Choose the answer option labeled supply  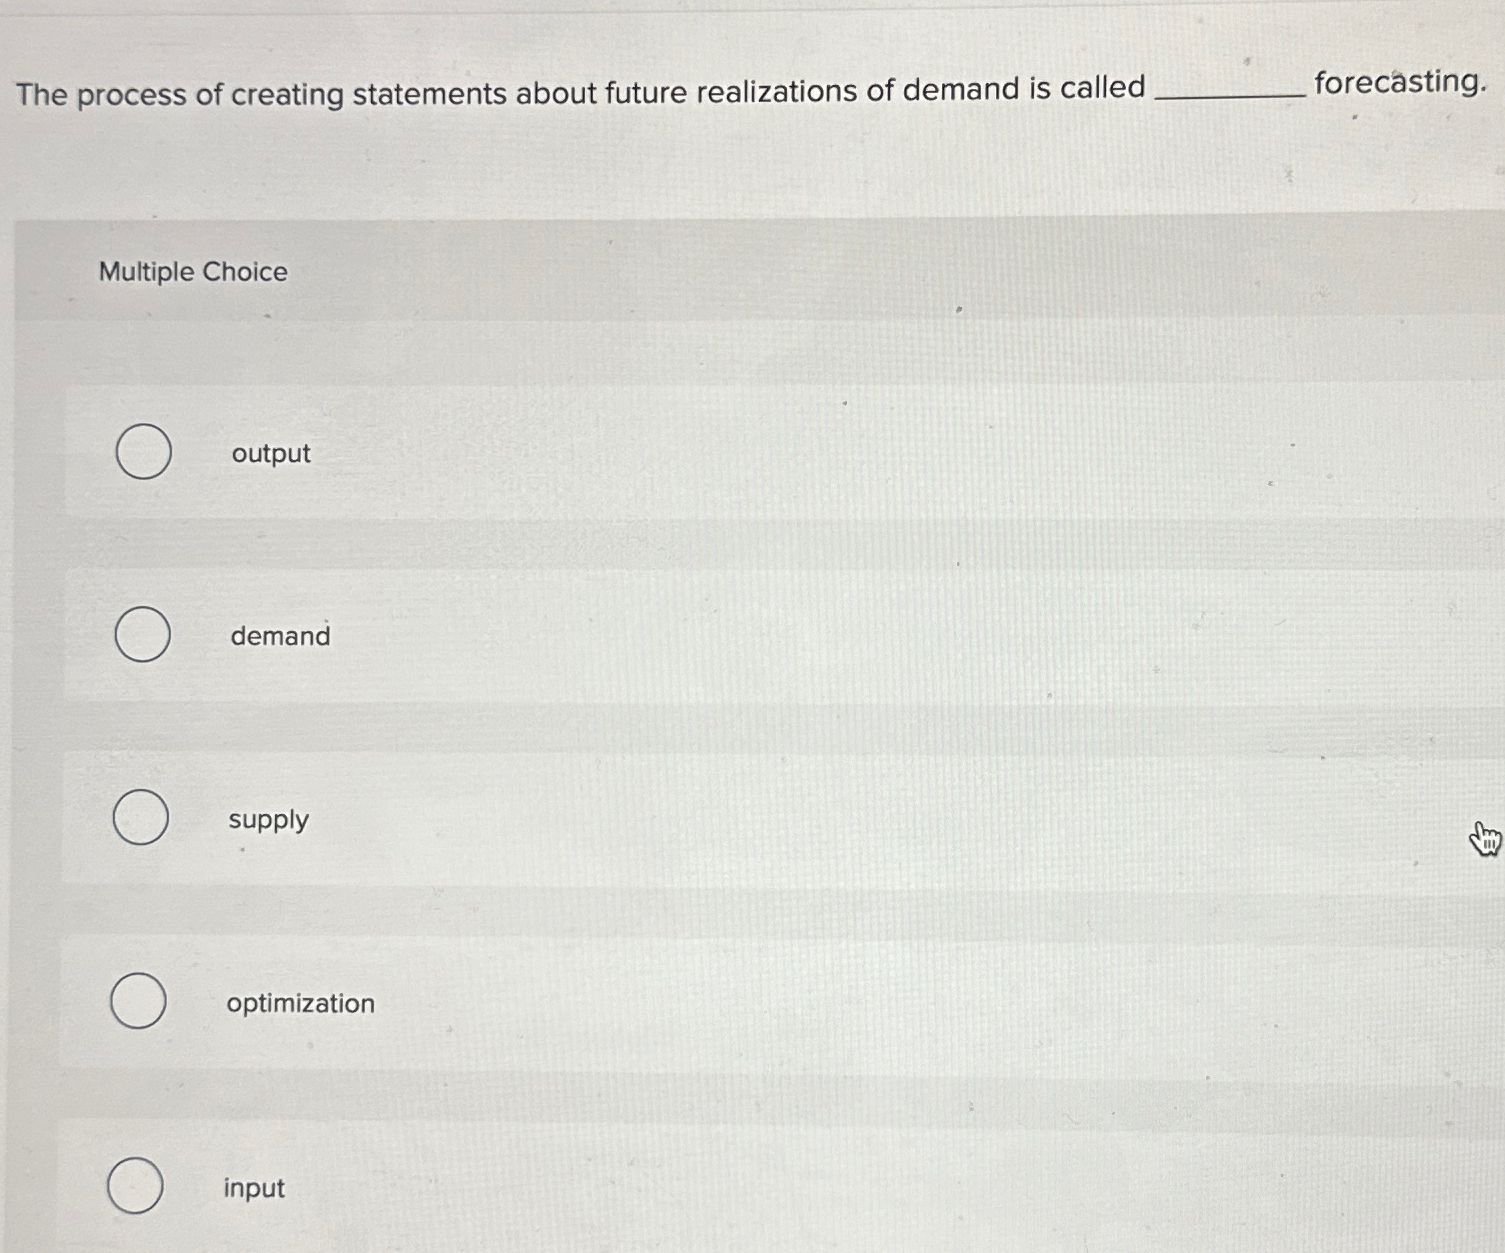click(x=268, y=820)
